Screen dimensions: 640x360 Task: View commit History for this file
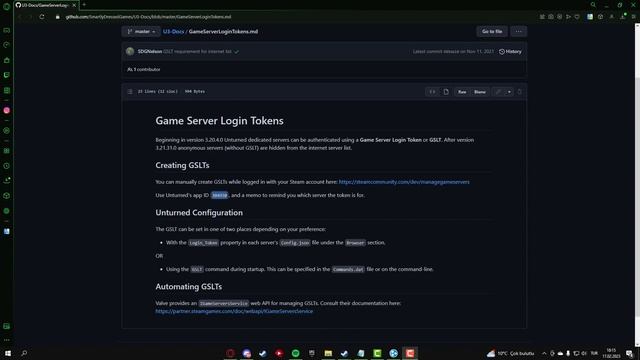(510, 51)
